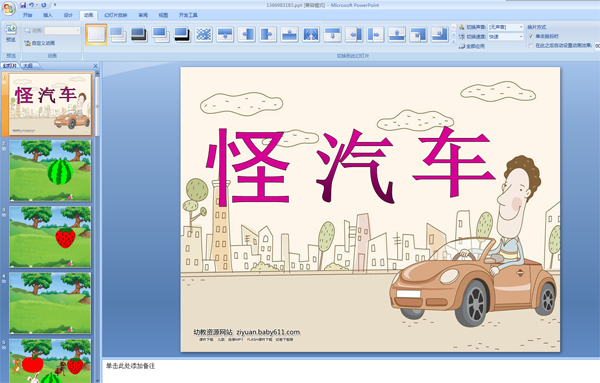This screenshot has width=600, height=383.
Task: Open the 动画 animate dropdown box
Action: coord(62,30)
